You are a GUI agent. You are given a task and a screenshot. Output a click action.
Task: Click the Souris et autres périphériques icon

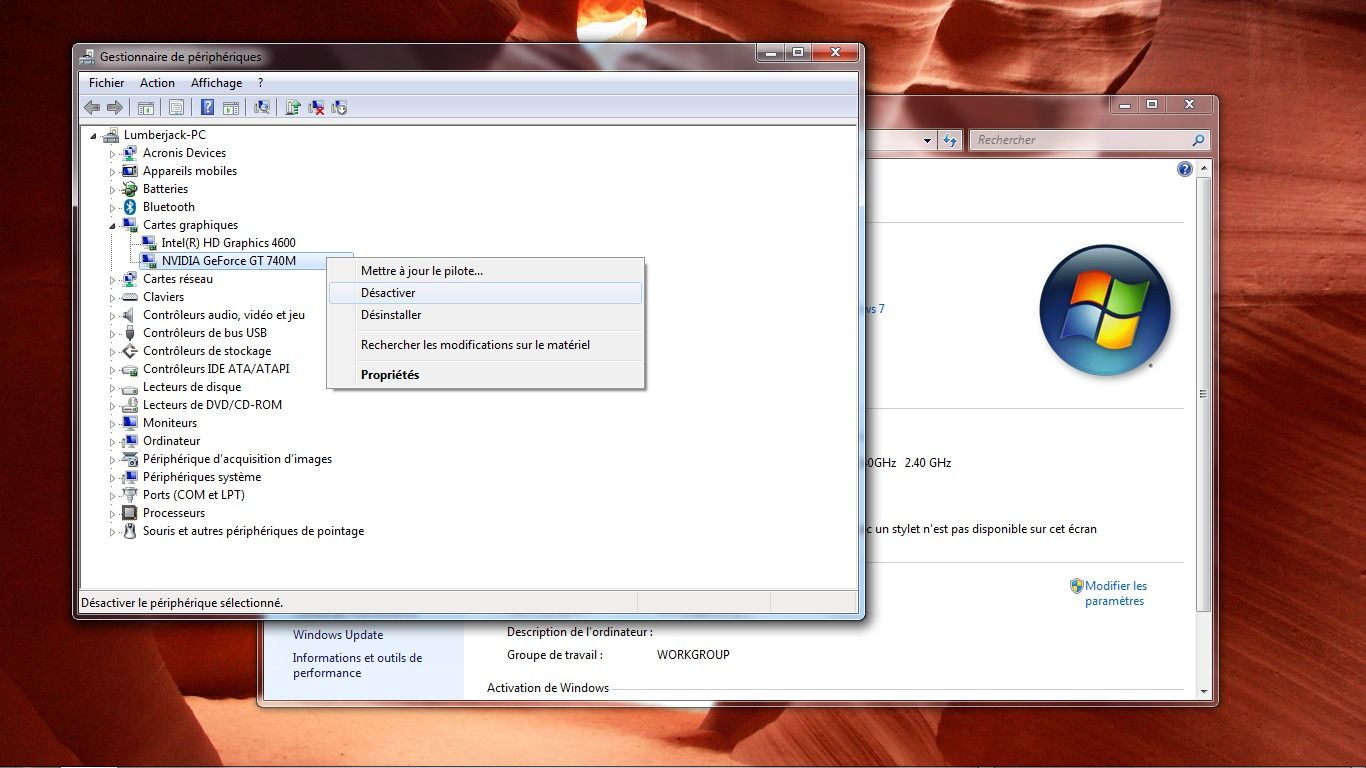coord(129,531)
